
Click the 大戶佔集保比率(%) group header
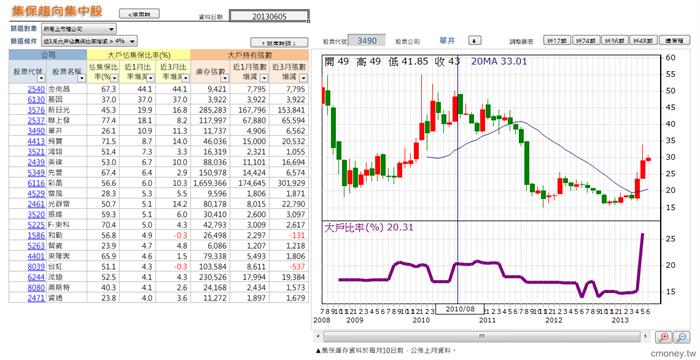click(139, 55)
